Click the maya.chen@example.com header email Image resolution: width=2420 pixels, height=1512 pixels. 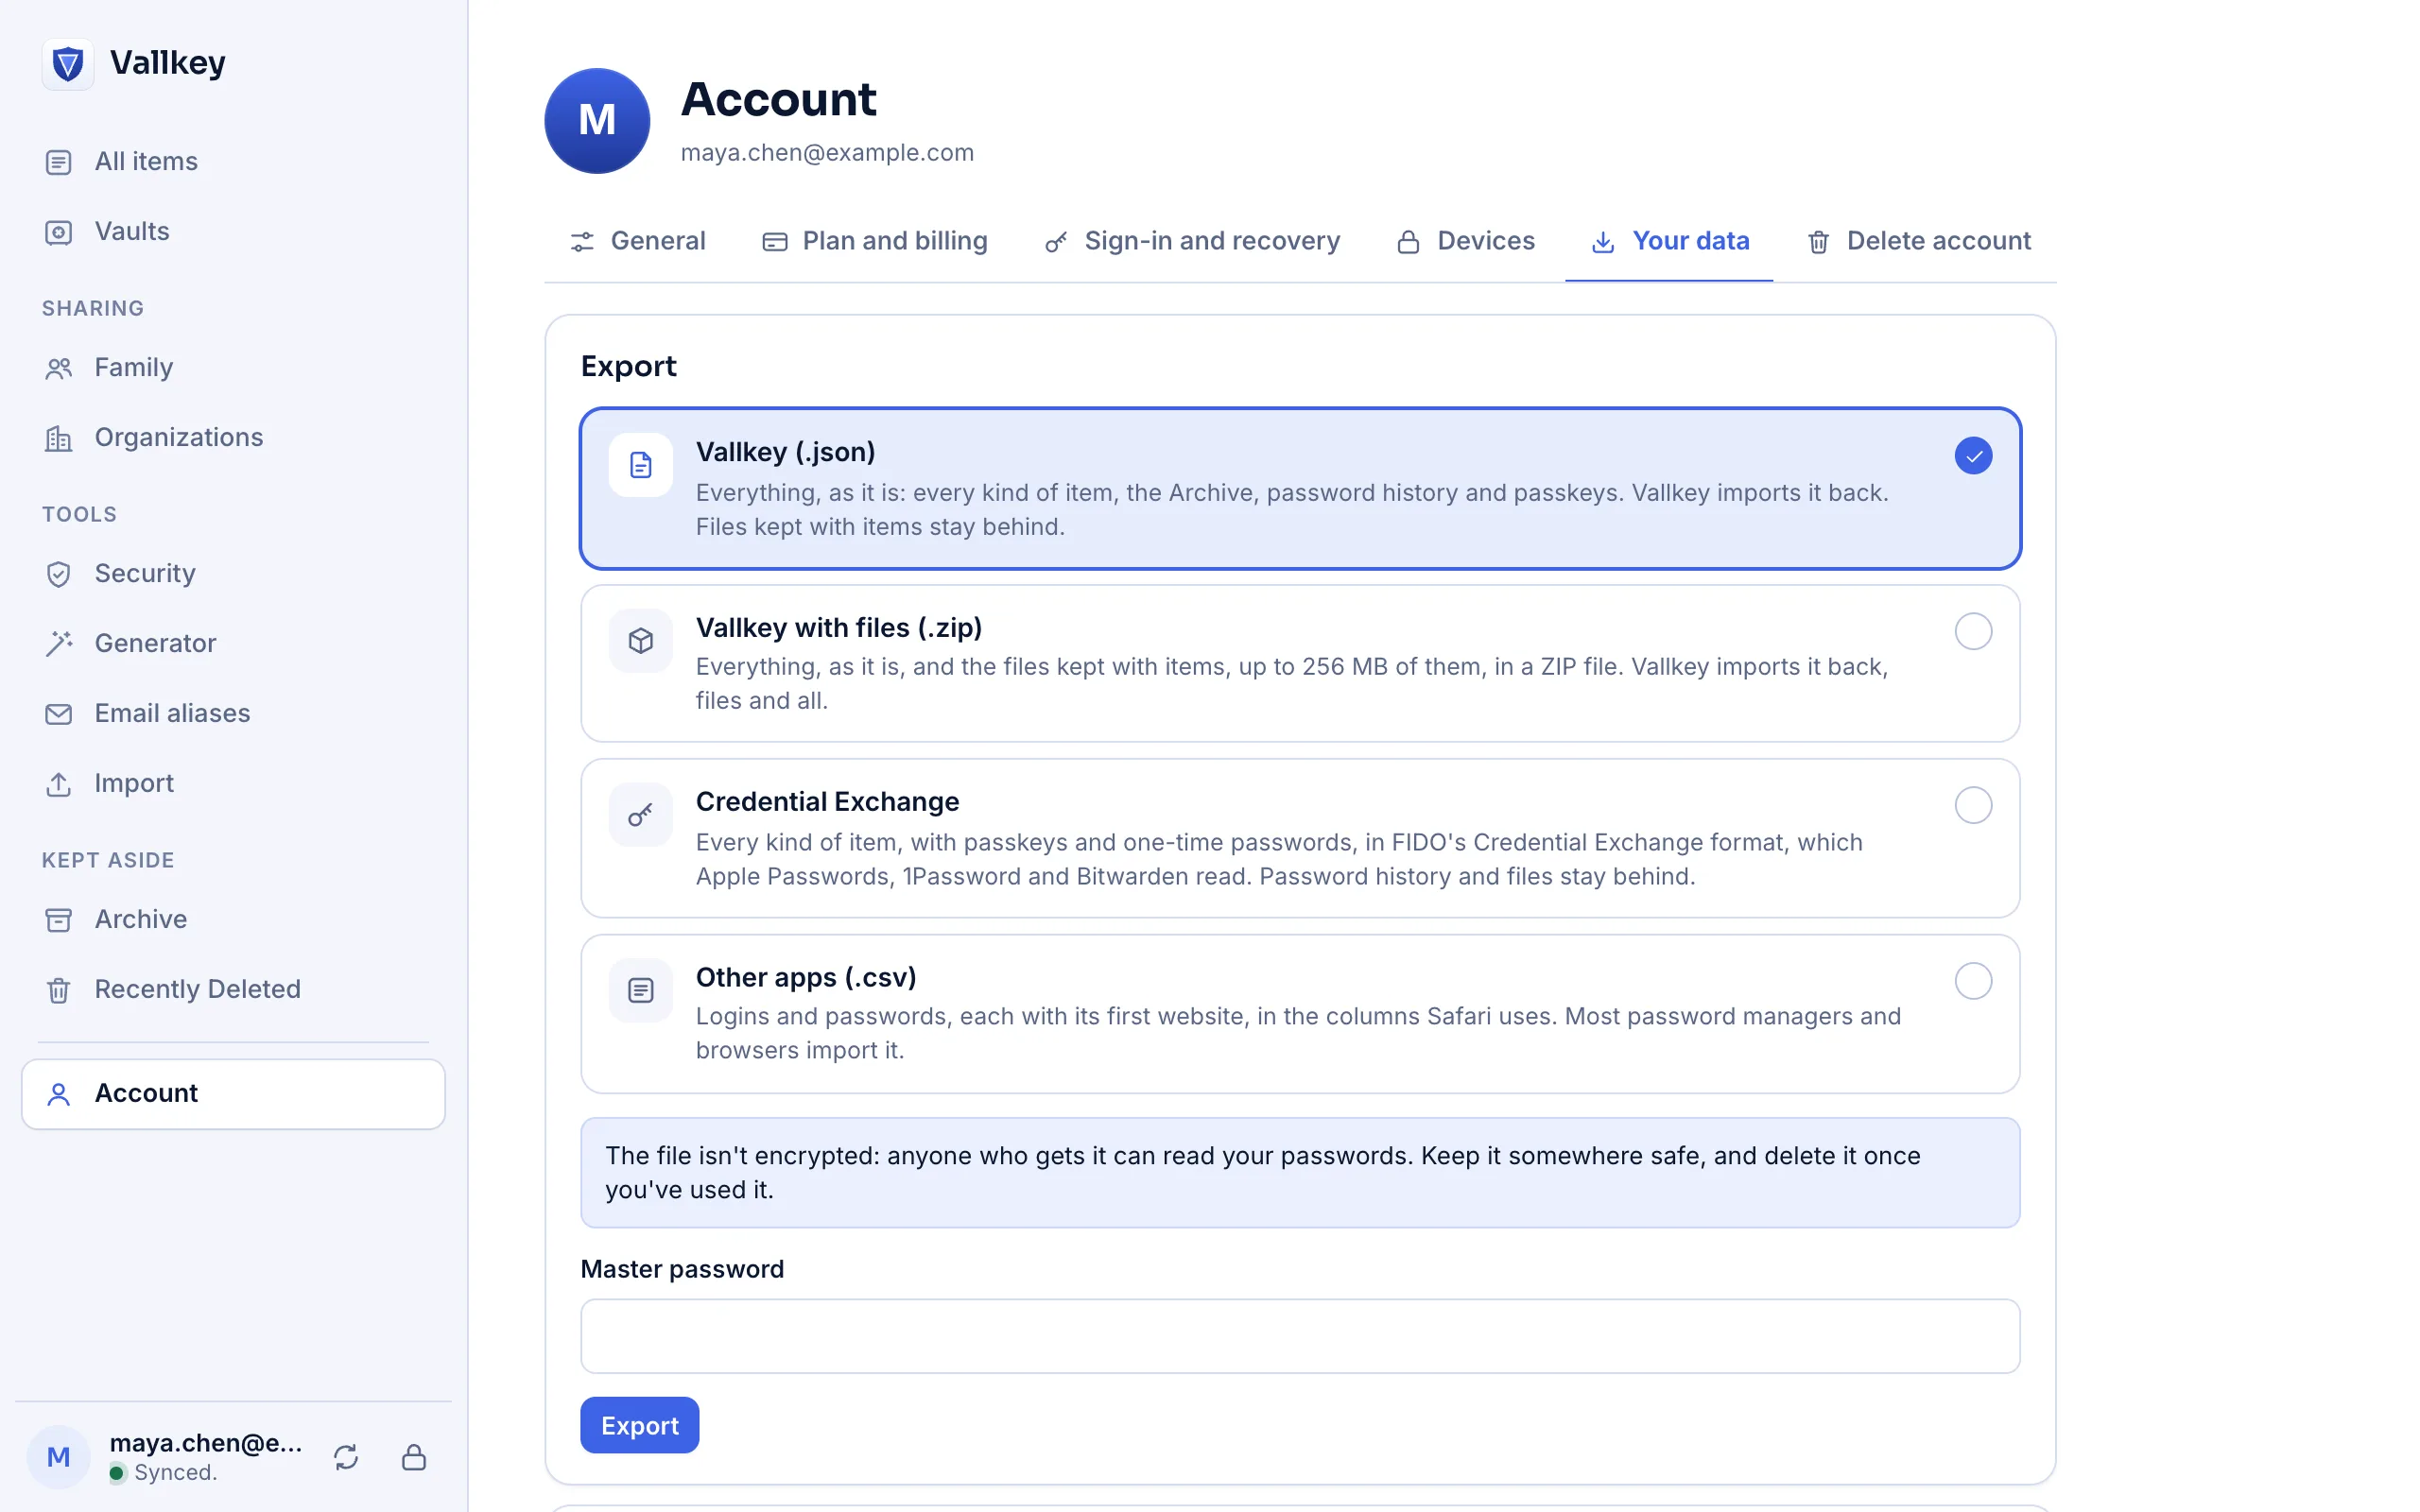click(x=827, y=153)
